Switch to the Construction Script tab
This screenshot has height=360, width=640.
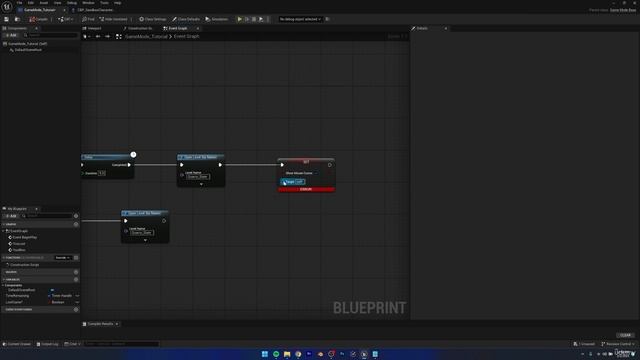tap(139, 28)
